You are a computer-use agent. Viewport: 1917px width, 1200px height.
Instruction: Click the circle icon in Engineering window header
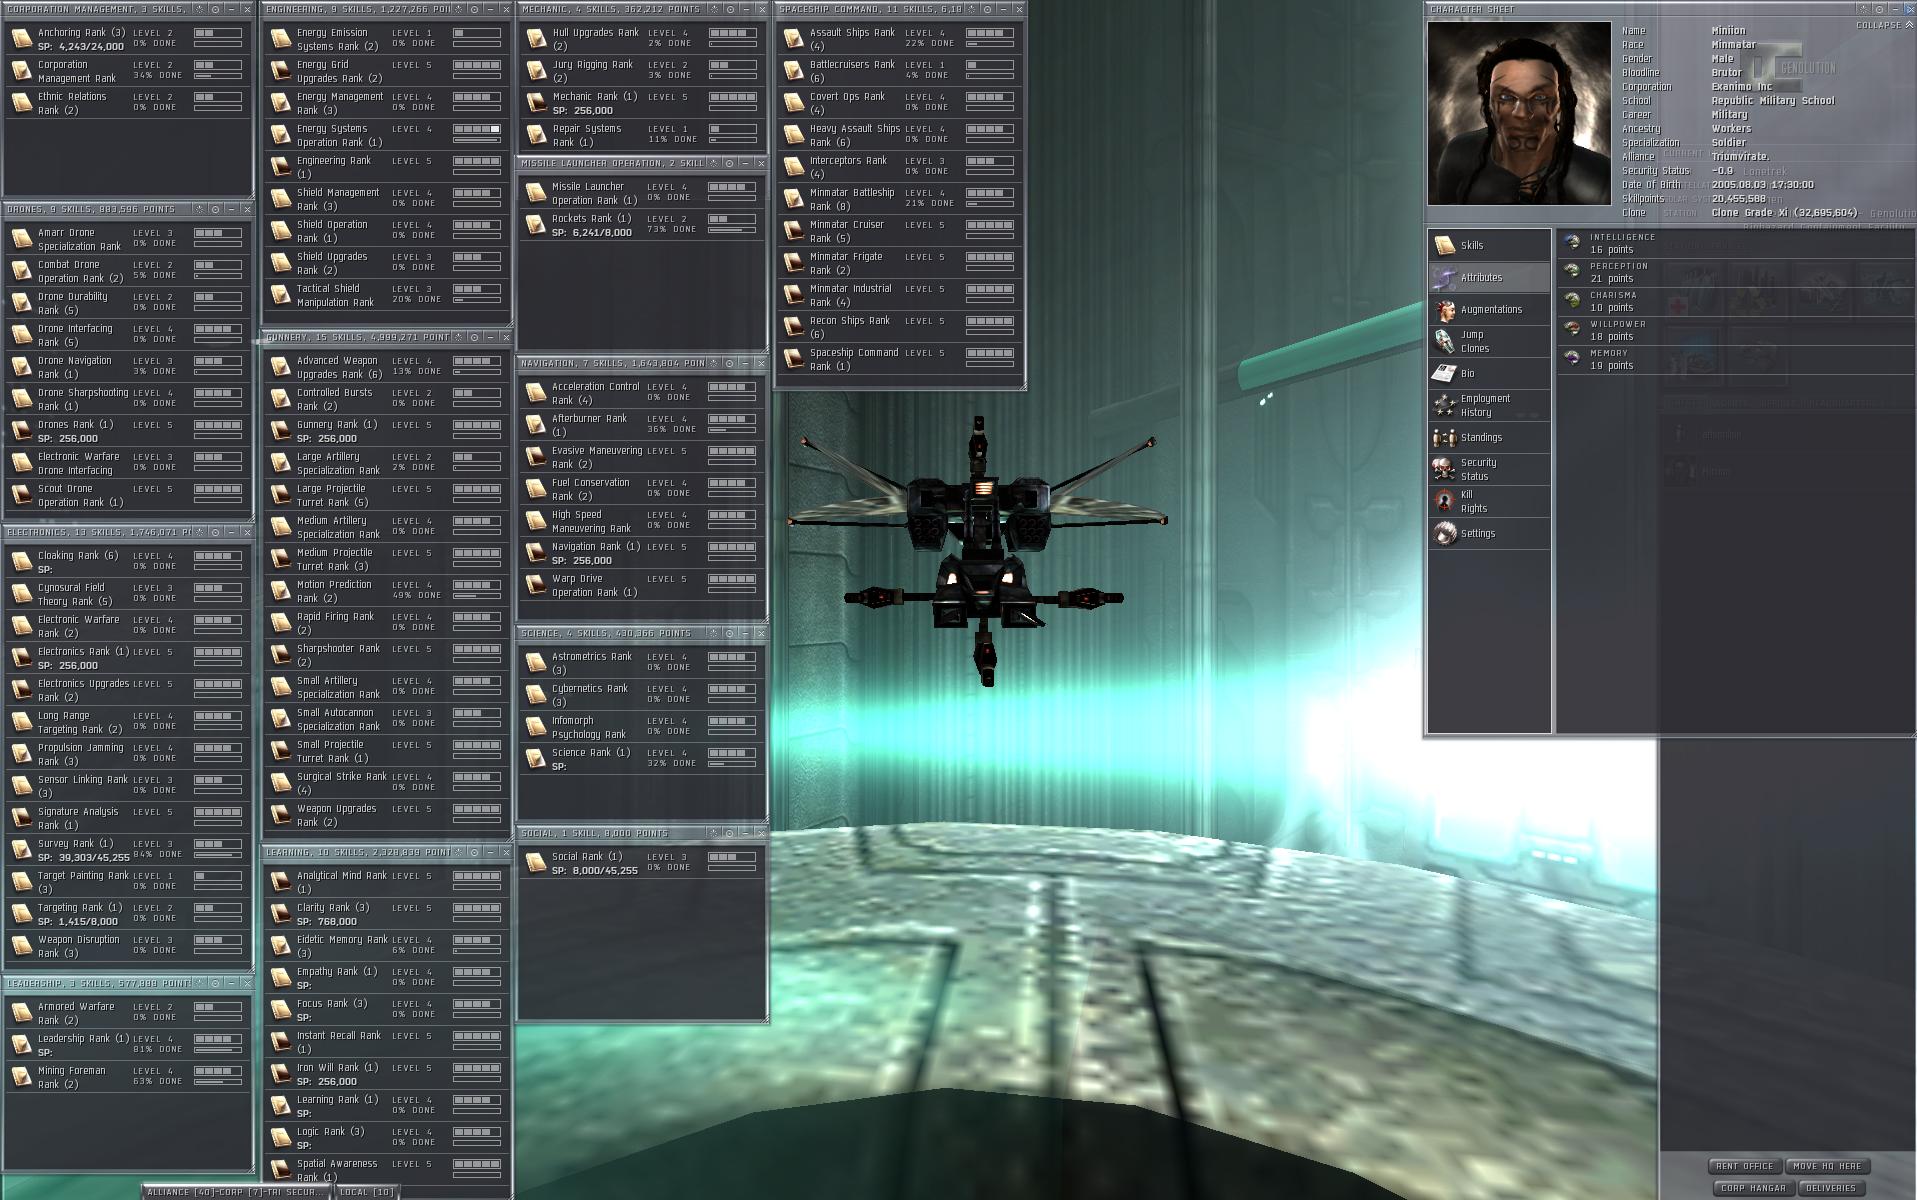[474, 9]
